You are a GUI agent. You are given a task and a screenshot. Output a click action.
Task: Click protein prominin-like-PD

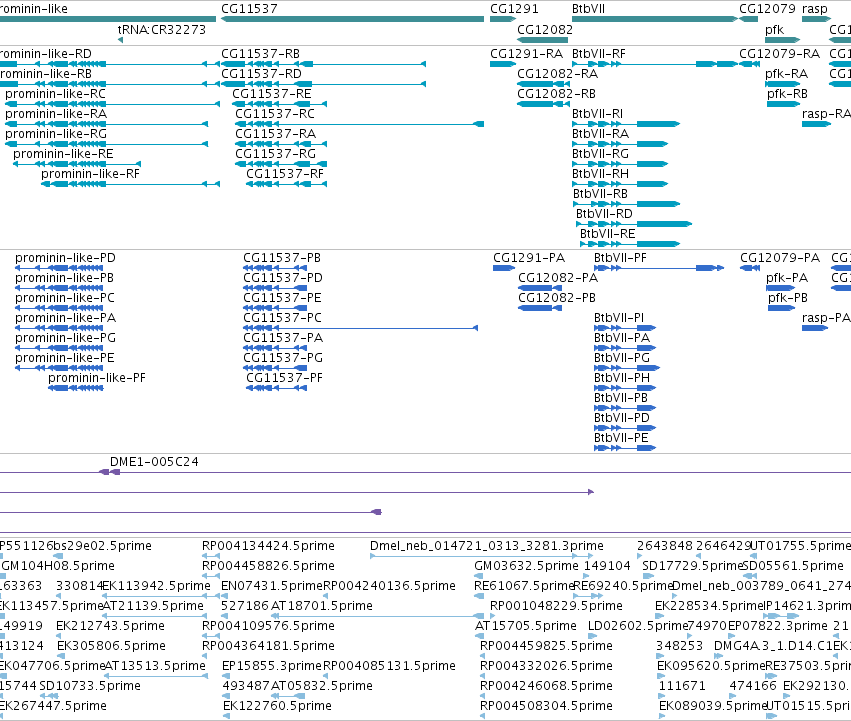(65, 258)
